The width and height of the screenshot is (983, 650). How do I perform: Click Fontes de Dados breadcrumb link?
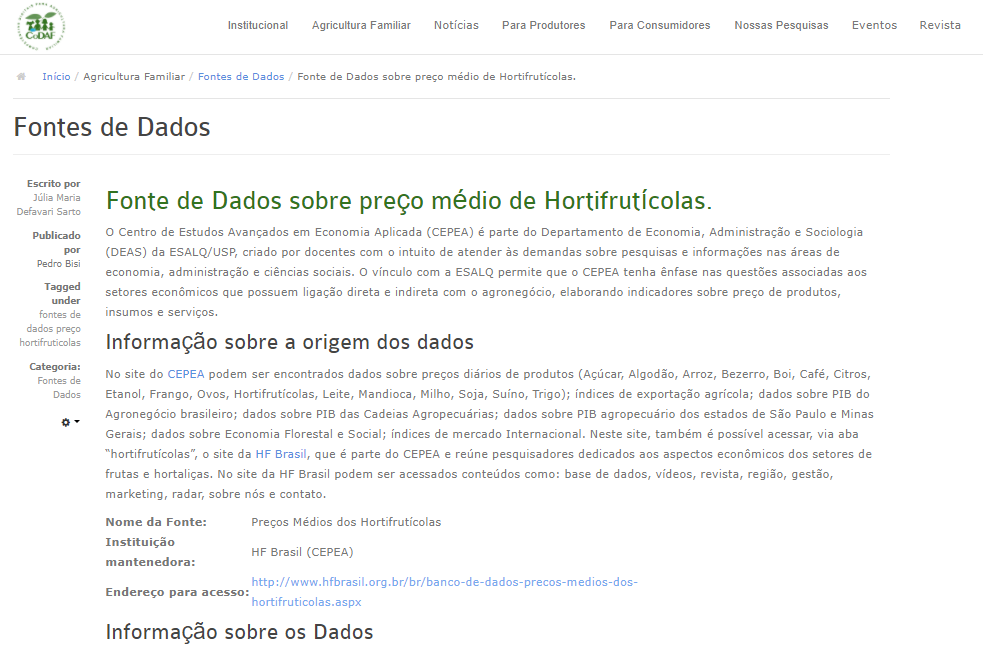pyautogui.click(x=241, y=77)
